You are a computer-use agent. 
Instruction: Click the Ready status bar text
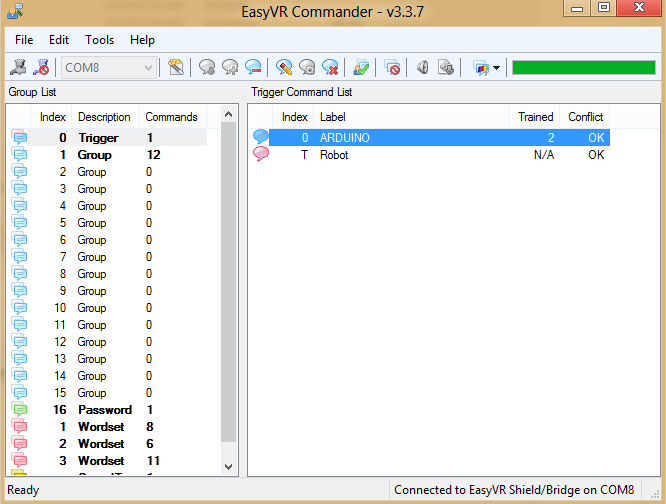click(23, 490)
